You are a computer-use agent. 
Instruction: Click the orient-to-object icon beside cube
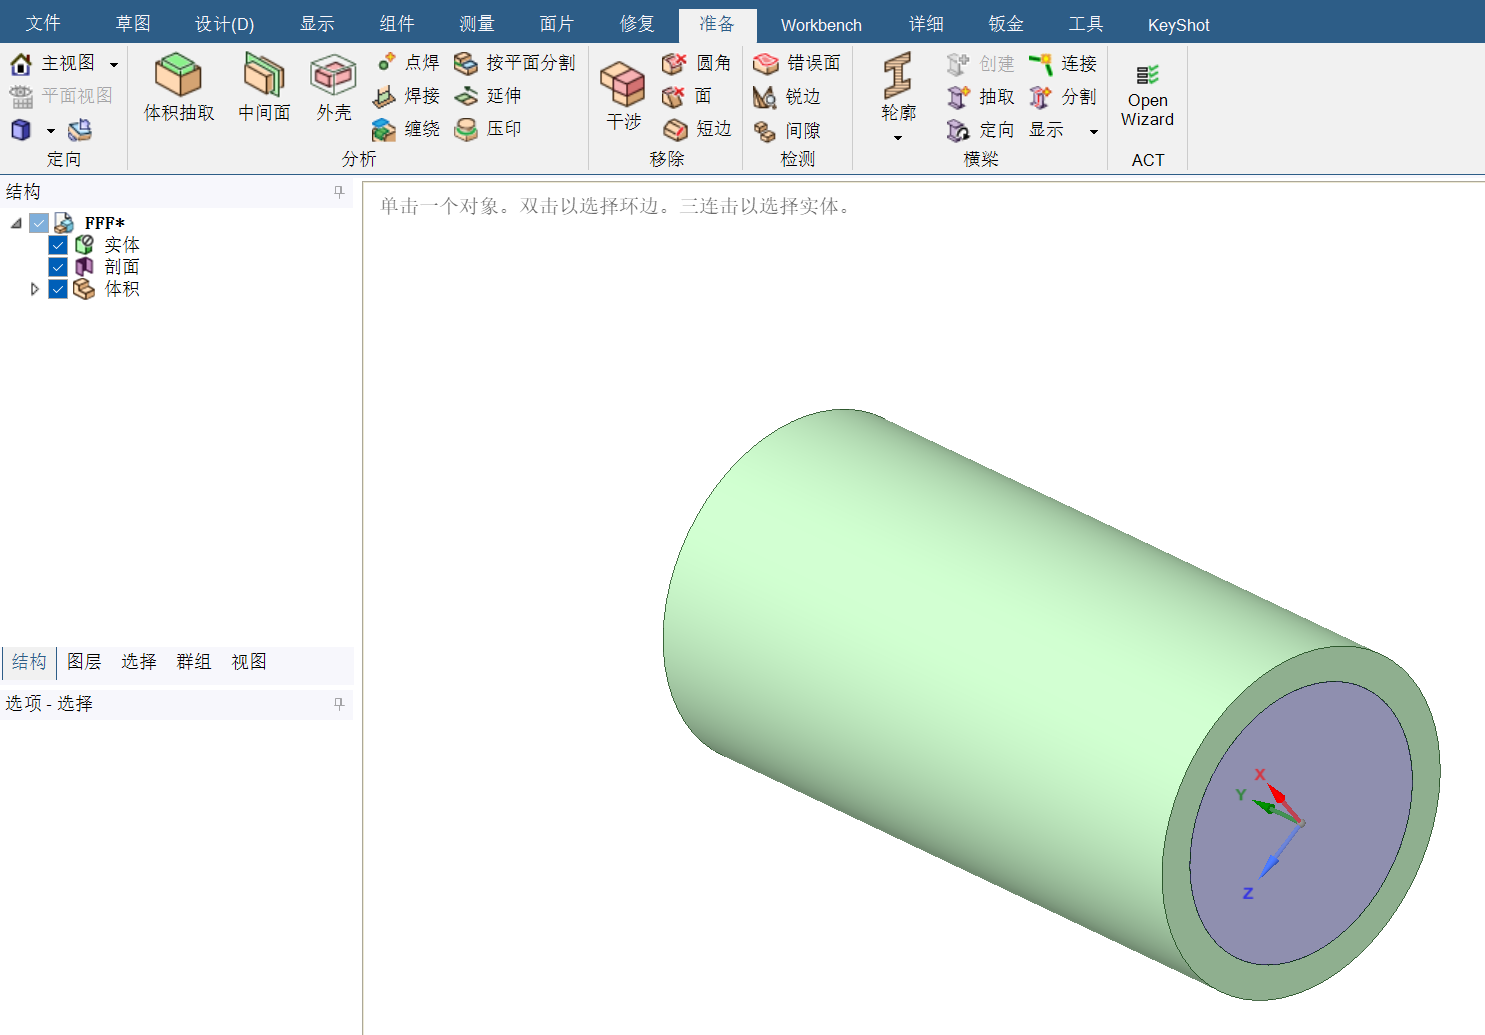80,130
